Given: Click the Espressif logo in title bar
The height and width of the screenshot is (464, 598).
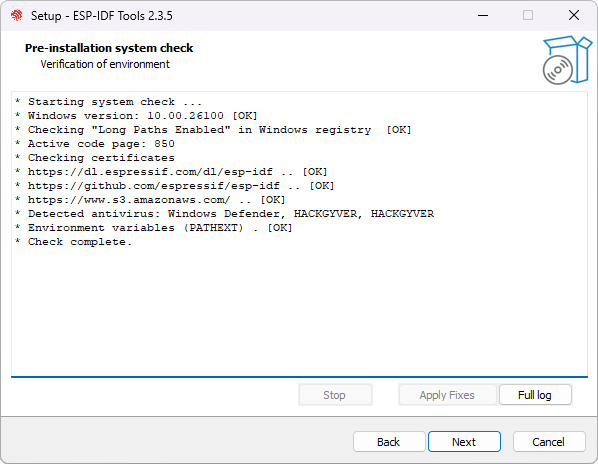Looking at the screenshot, I should point(16,15).
